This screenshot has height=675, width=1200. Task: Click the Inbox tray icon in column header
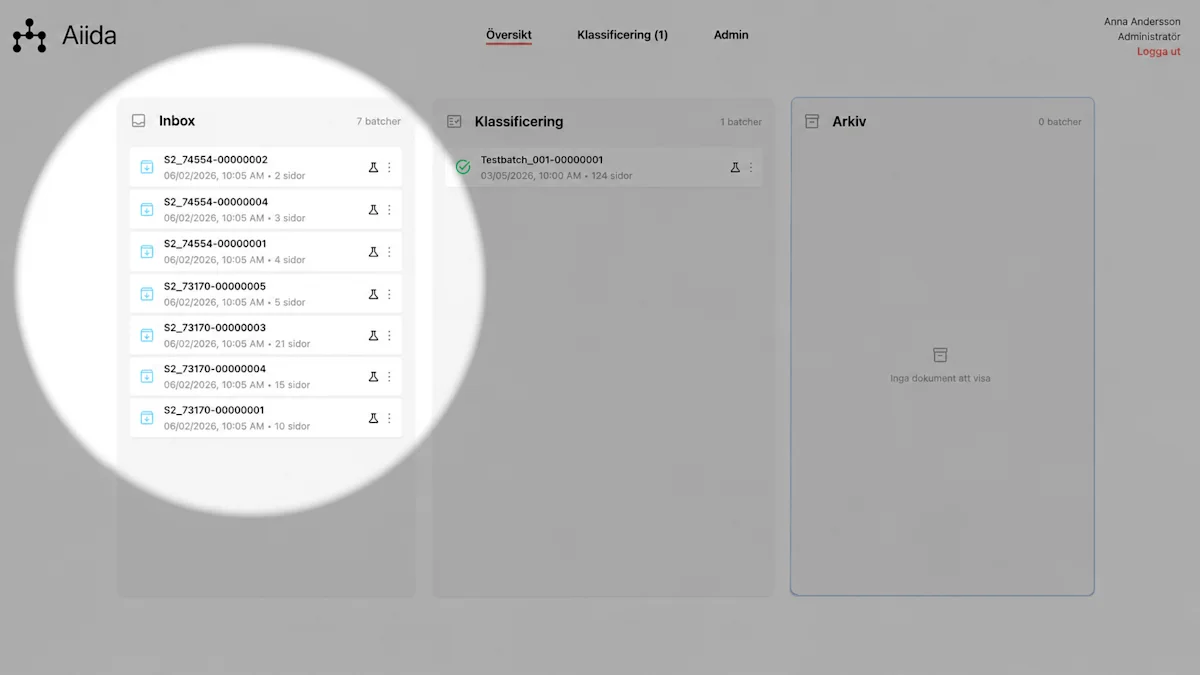[x=139, y=121]
